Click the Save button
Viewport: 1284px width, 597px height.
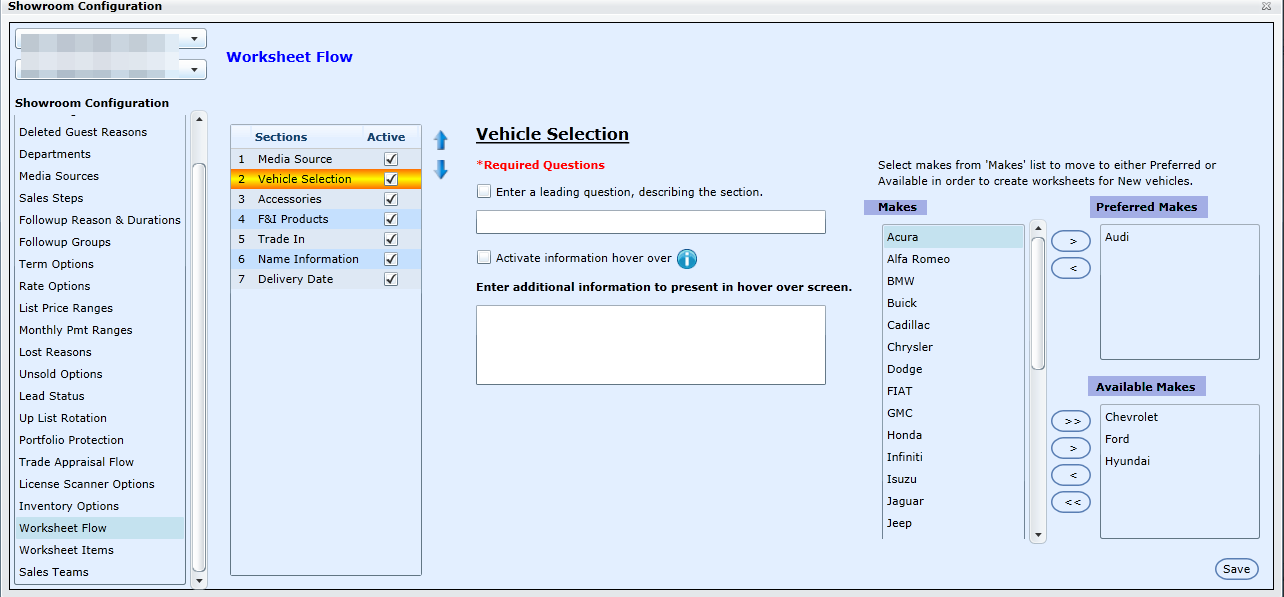point(1236,569)
